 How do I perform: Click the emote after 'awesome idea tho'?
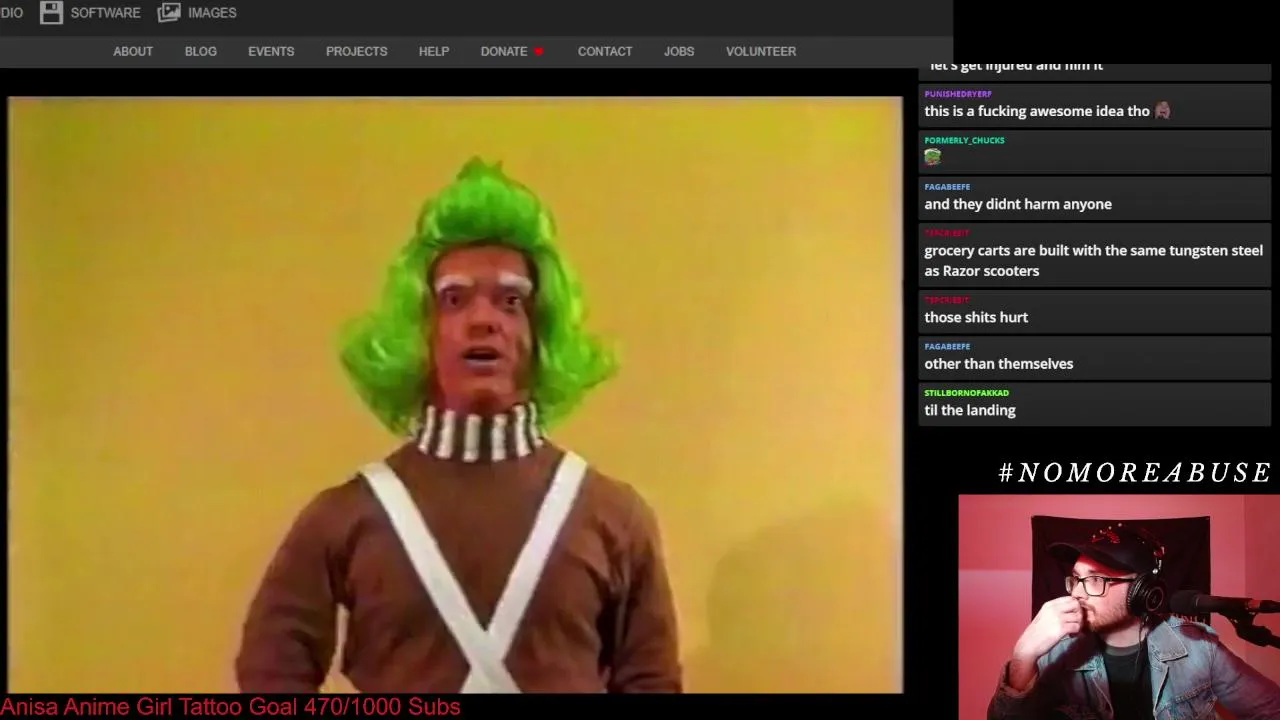click(1162, 111)
